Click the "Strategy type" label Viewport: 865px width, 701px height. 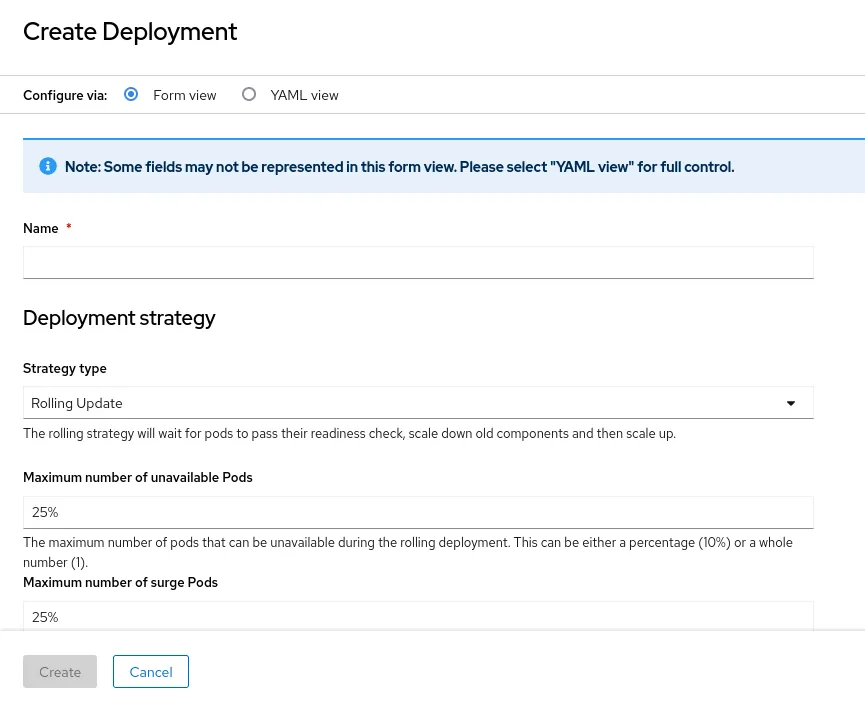point(65,368)
